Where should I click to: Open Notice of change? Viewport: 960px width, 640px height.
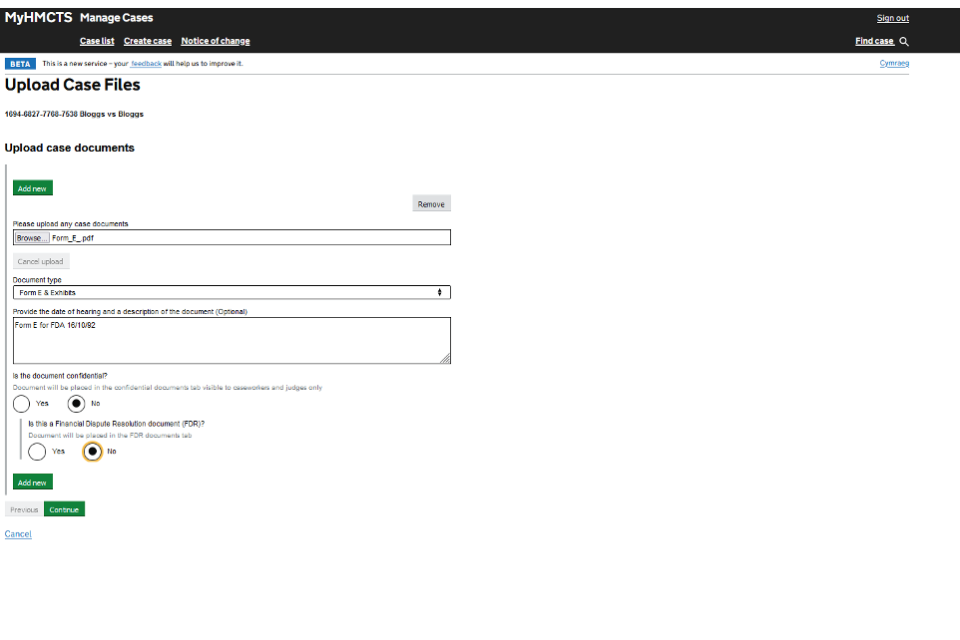[x=215, y=41]
